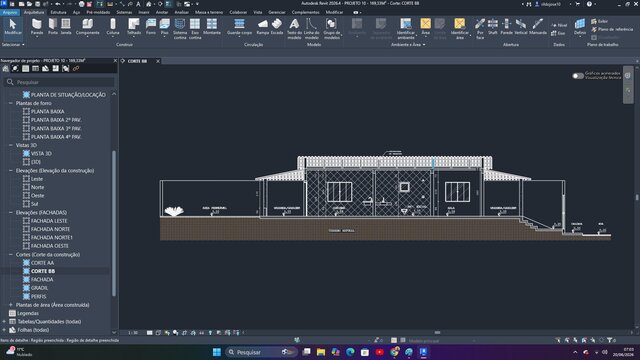Viewport: 640px width, 360px height.
Task: Select the GRADIL section view
Action: [39, 288]
